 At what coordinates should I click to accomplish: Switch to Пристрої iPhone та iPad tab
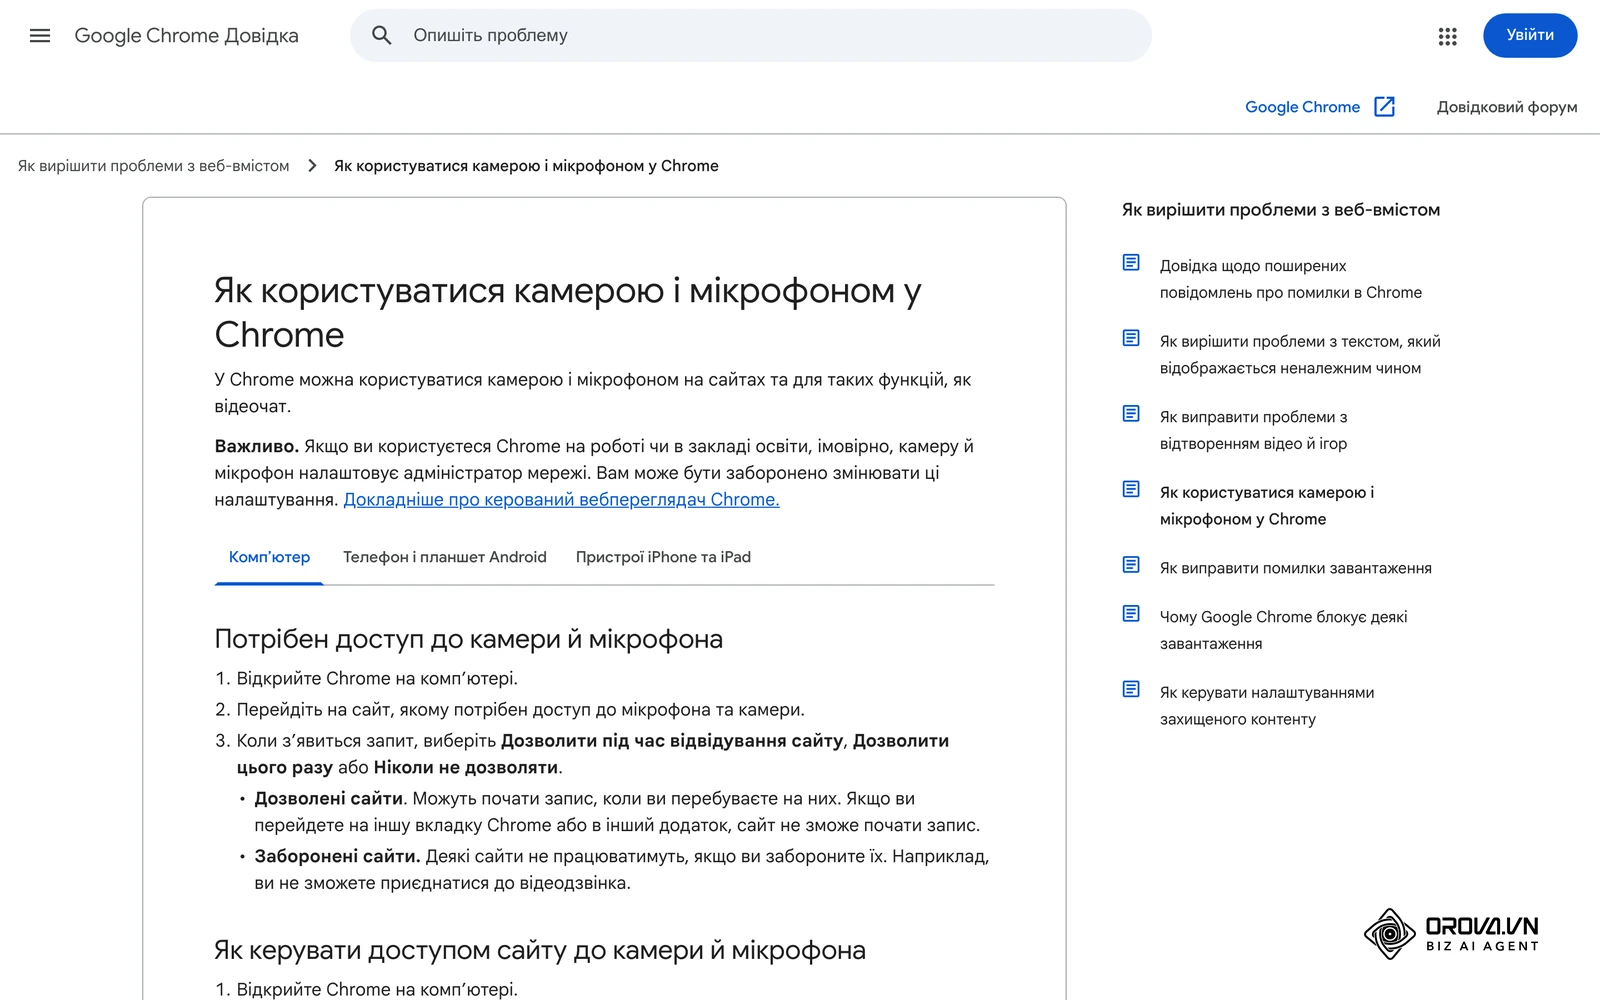click(x=663, y=557)
